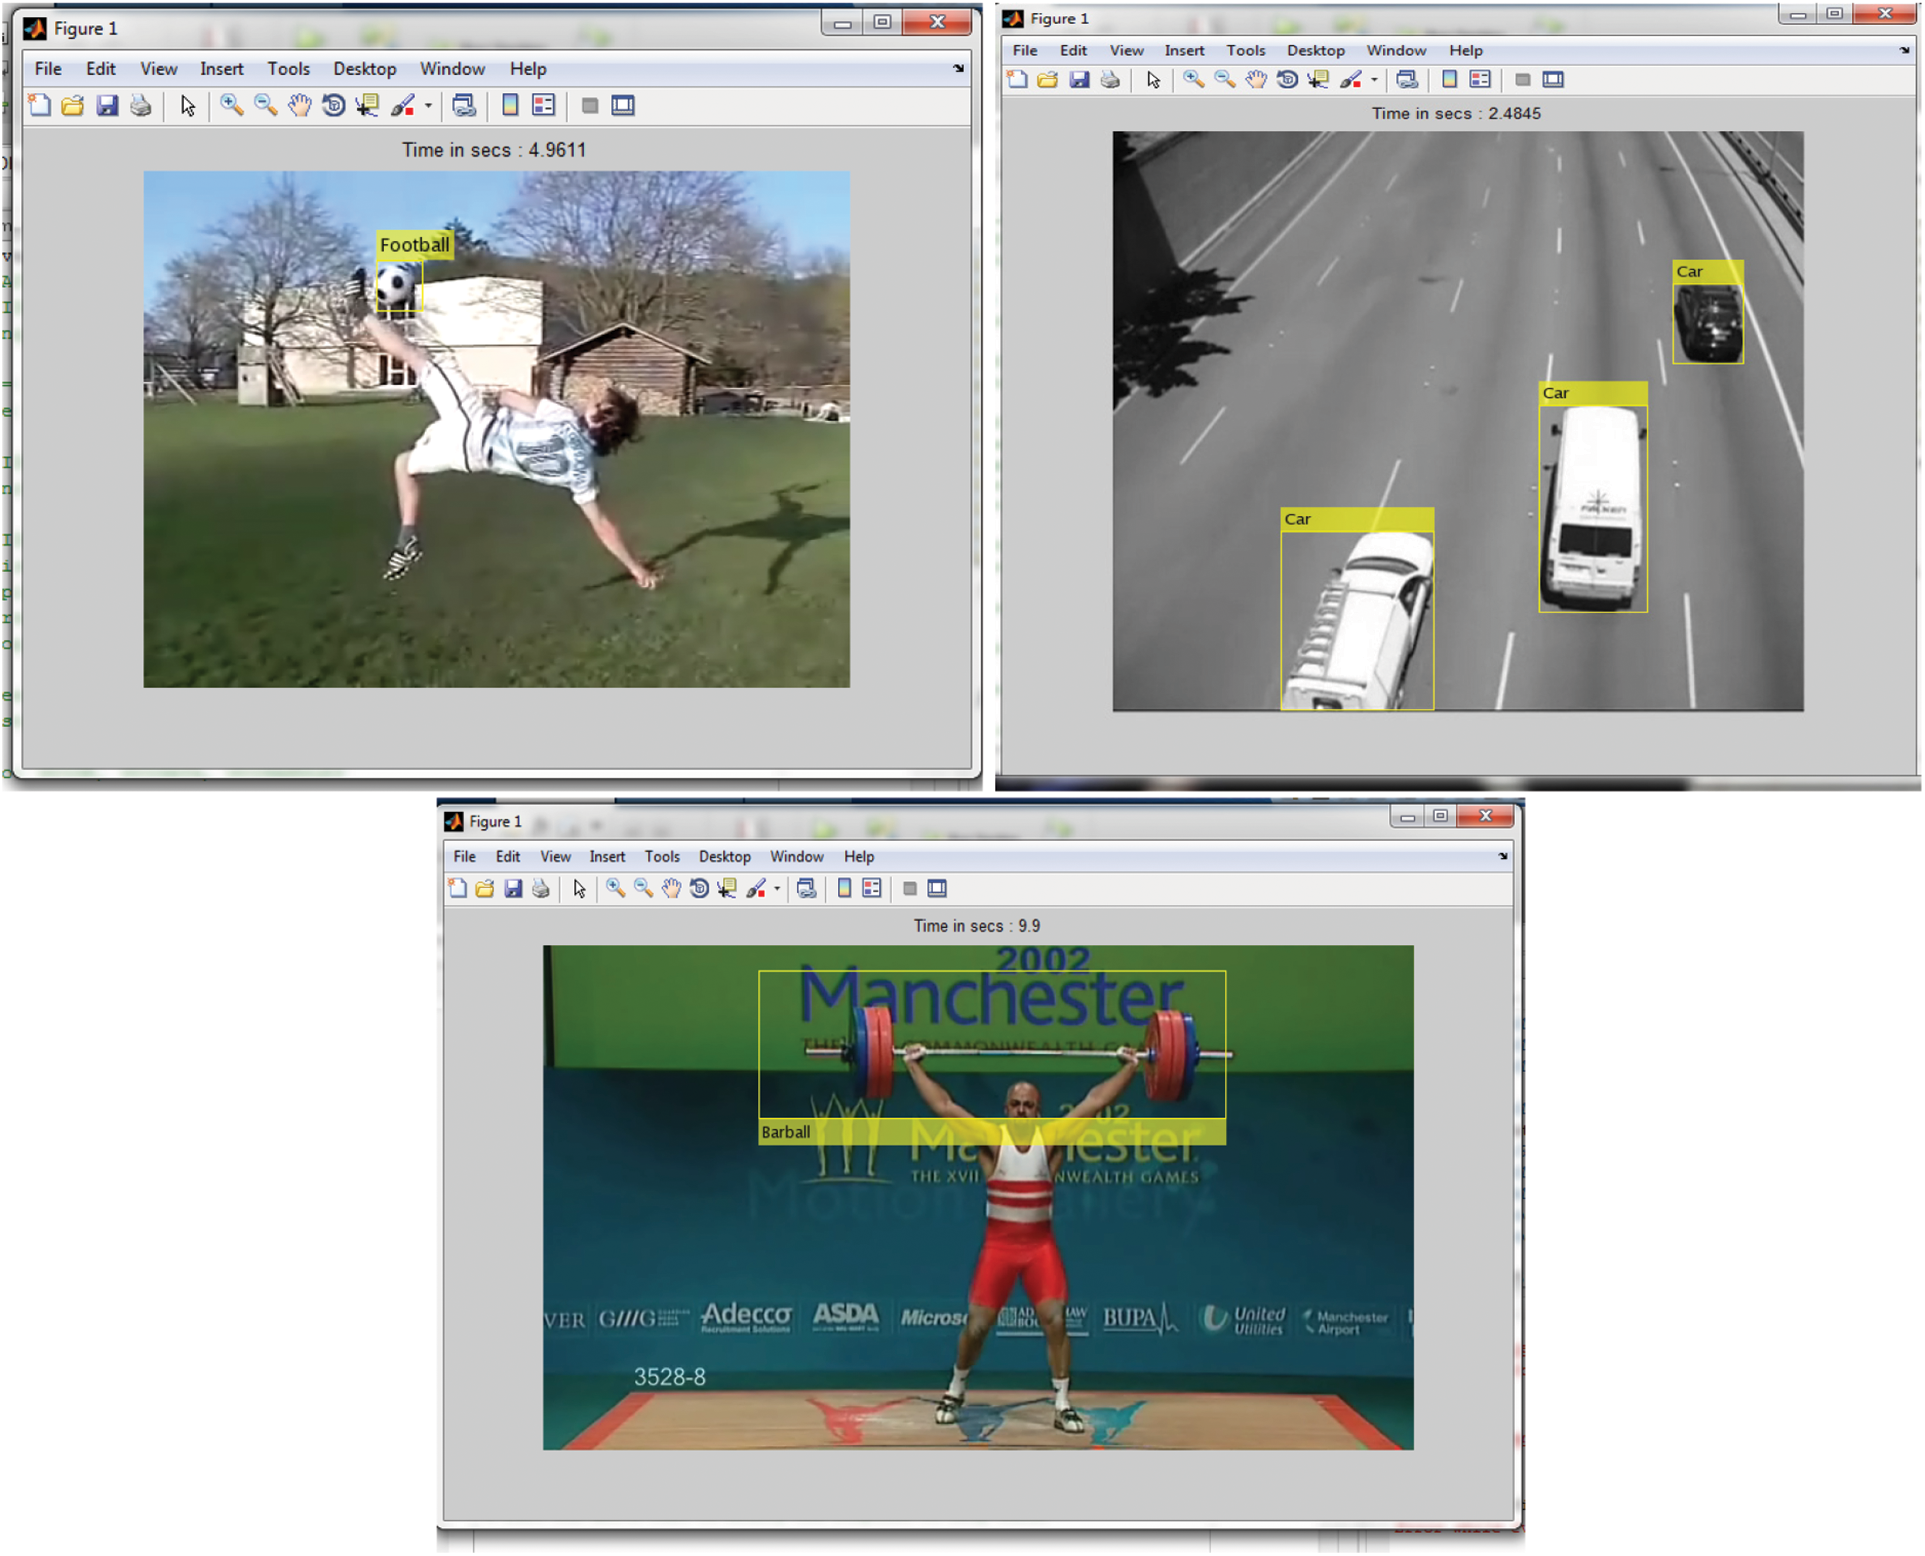
Task: Select Data Cursor tool in barbell figure
Action: click(727, 889)
